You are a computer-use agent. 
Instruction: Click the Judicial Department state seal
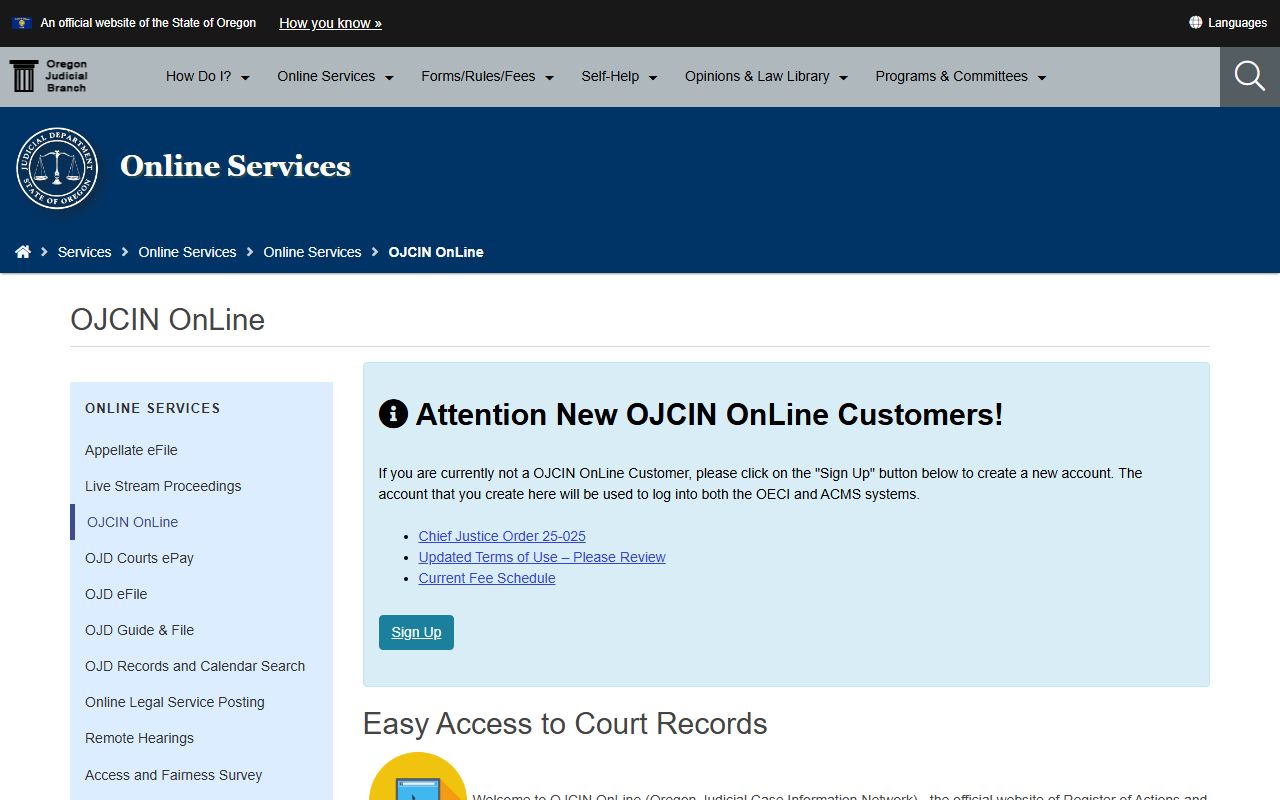pos(57,168)
